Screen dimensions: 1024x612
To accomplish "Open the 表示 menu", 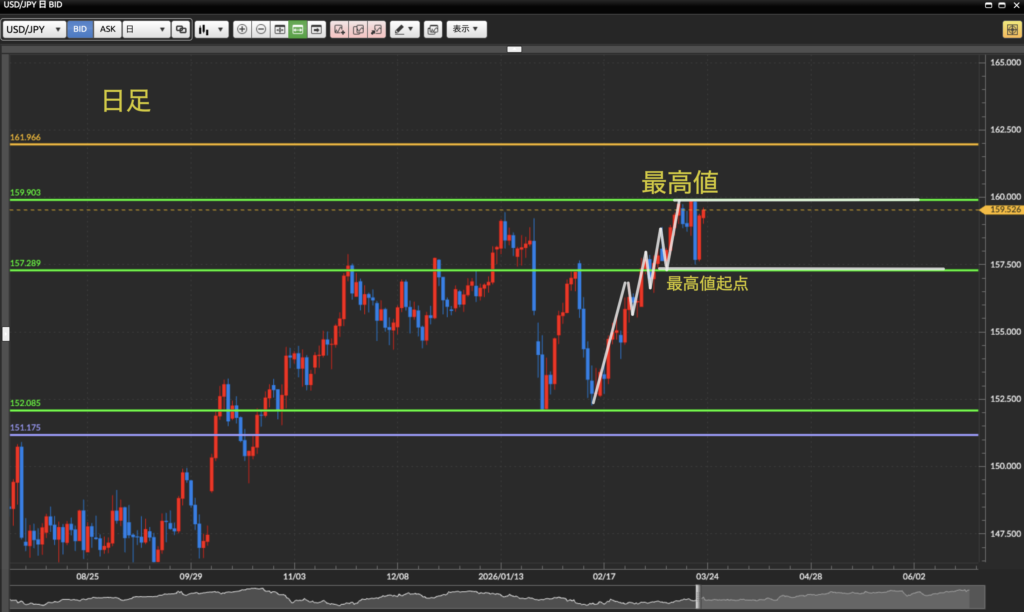I will coord(466,30).
